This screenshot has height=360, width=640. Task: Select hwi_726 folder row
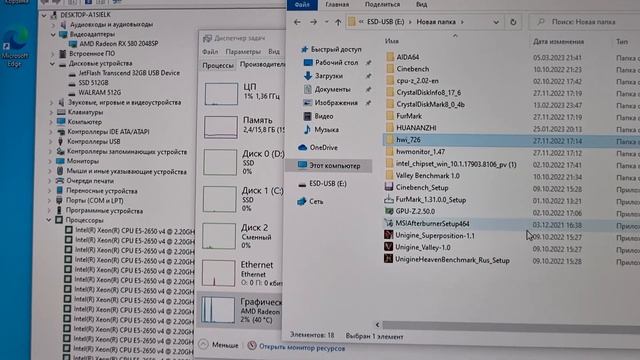click(x=511, y=140)
